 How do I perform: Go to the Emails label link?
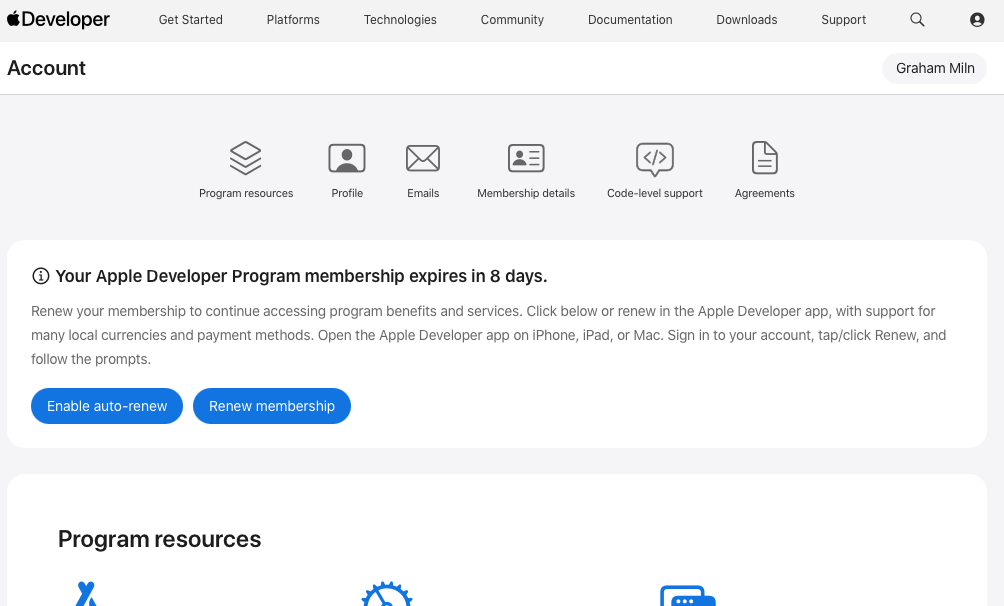click(x=423, y=193)
